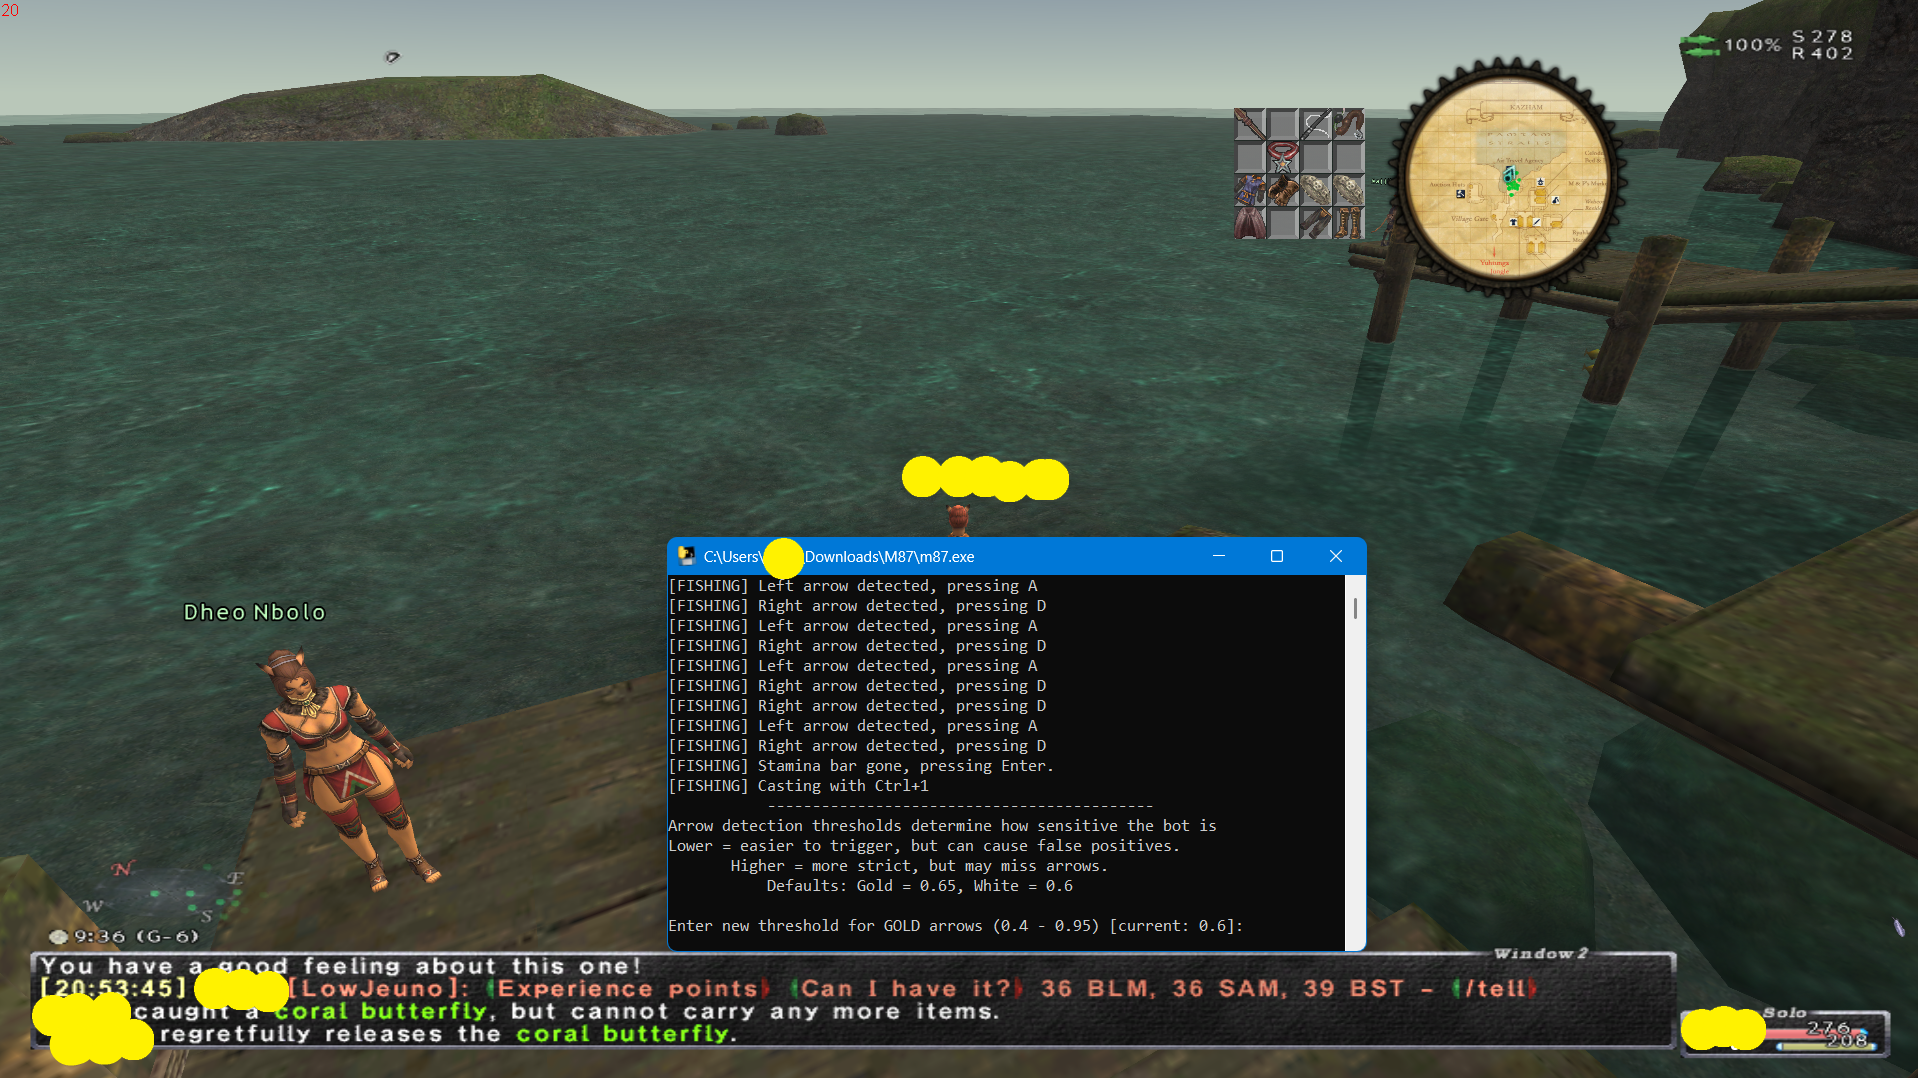This screenshot has width=1918, height=1078.
Task: Click 'Can I have it?' auto-translate phrase
Action: (906, 989)
